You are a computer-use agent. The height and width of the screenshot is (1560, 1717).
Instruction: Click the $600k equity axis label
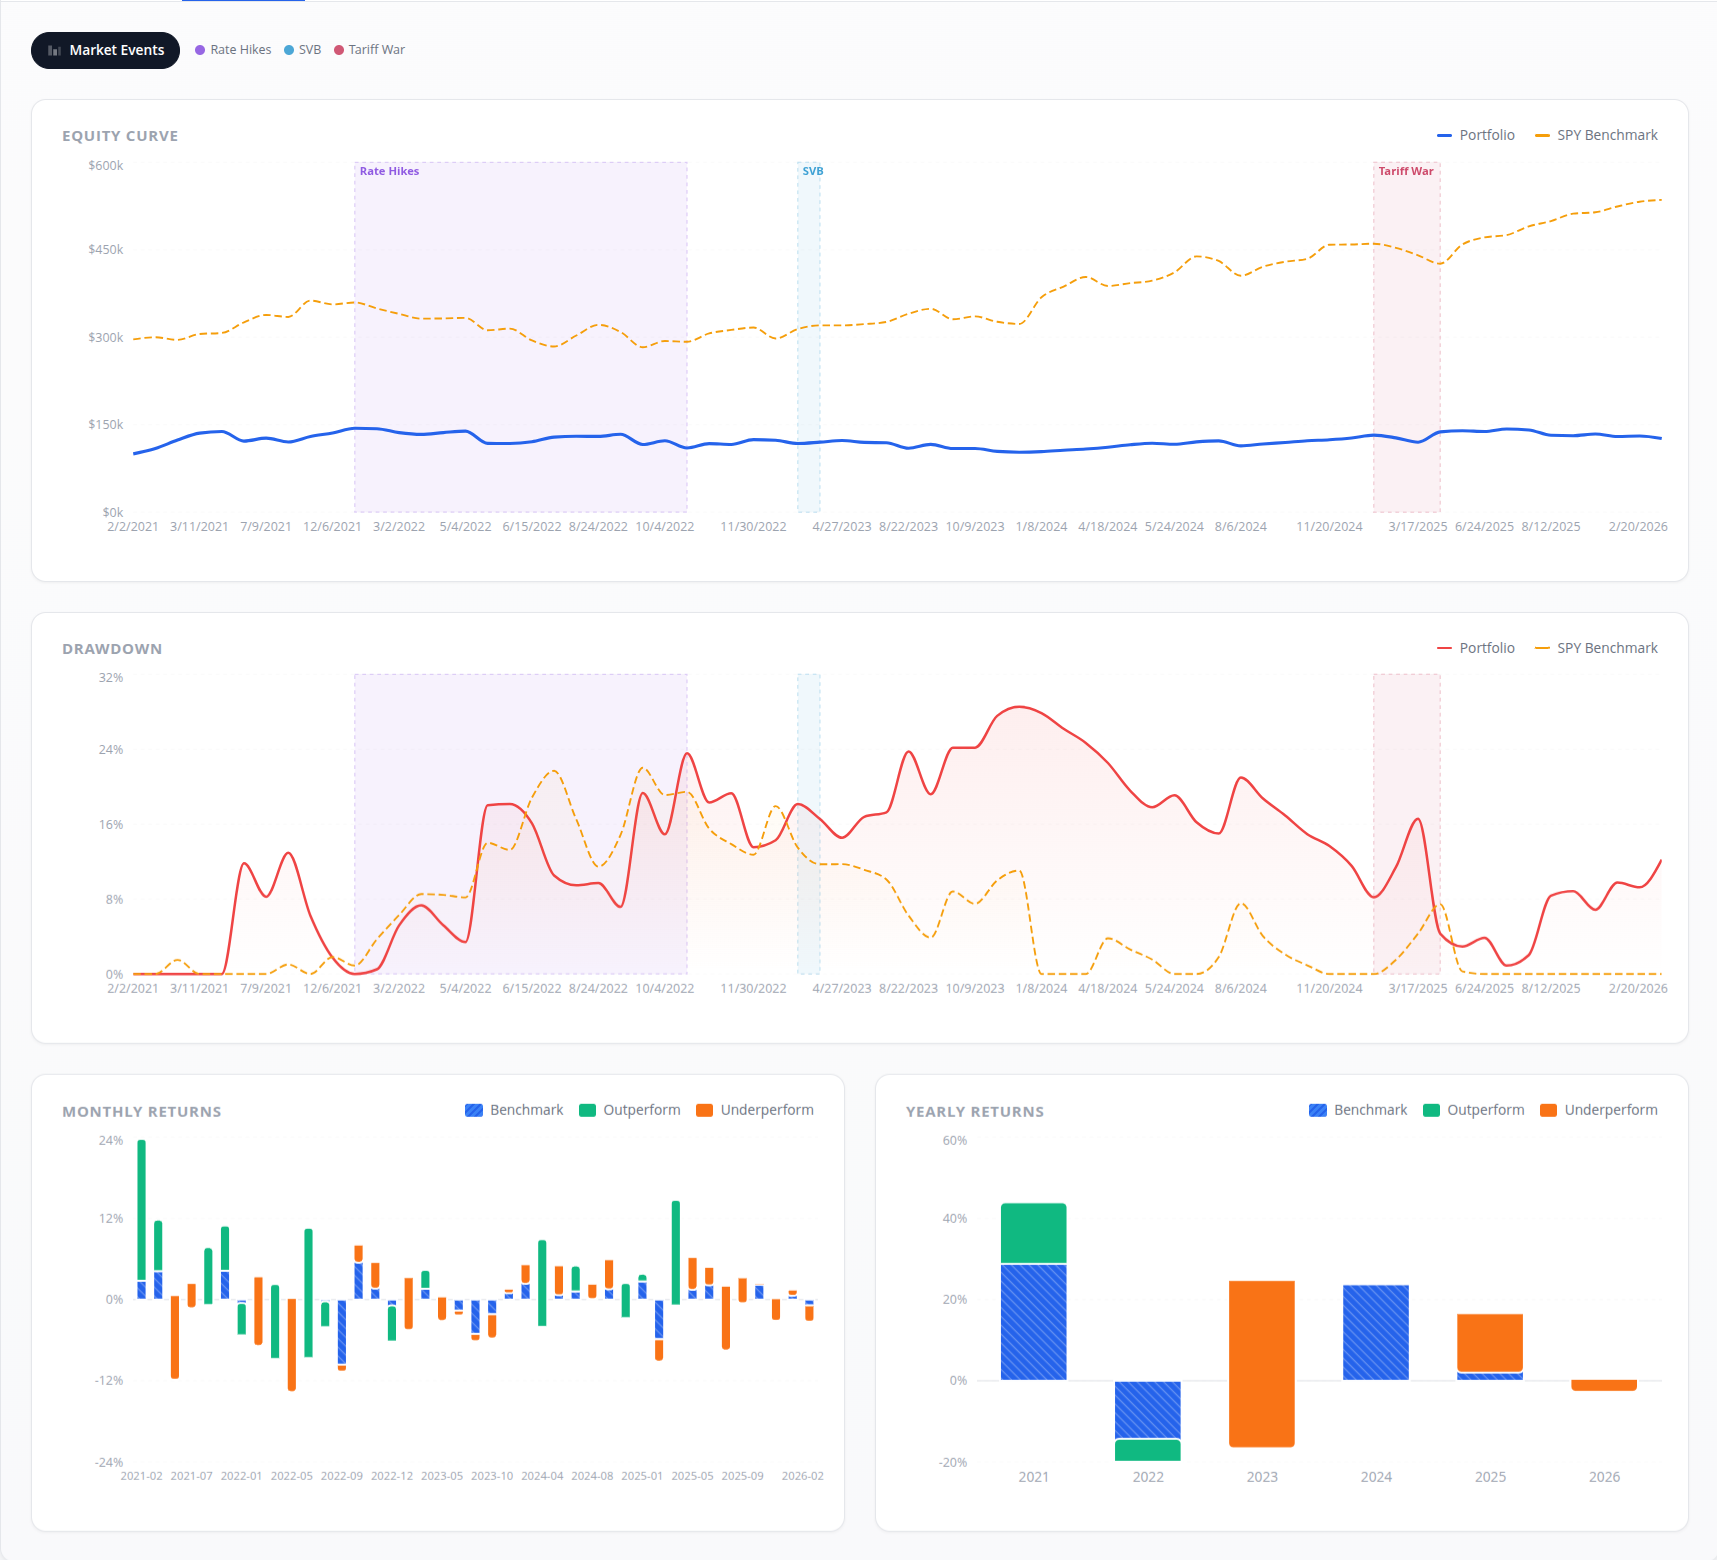coord(106,166)
